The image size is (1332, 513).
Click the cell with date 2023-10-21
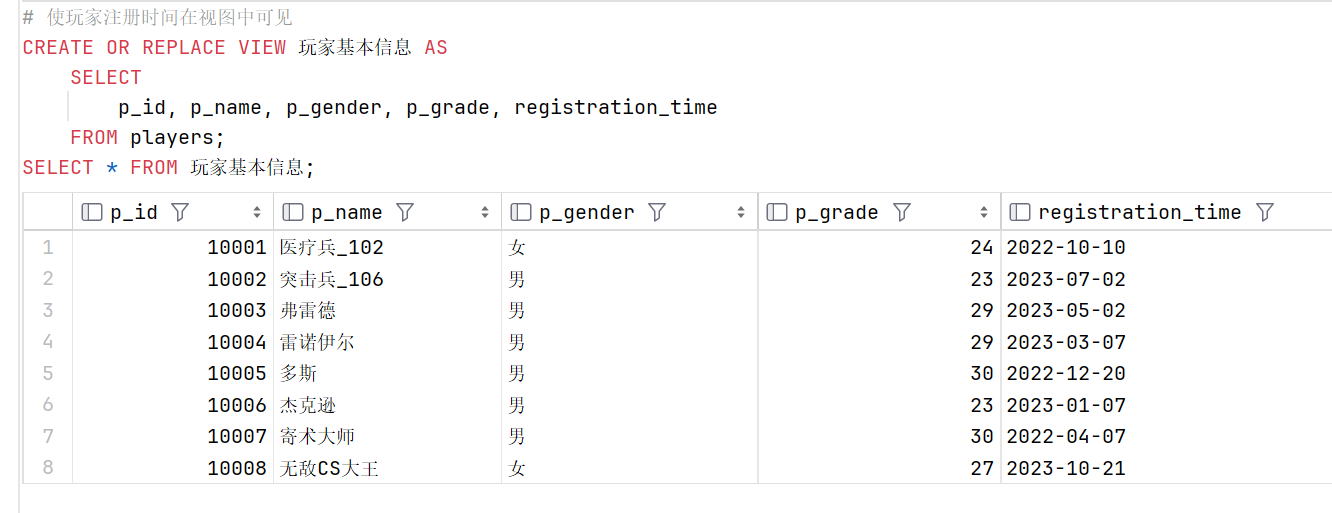coord(1166,467)
